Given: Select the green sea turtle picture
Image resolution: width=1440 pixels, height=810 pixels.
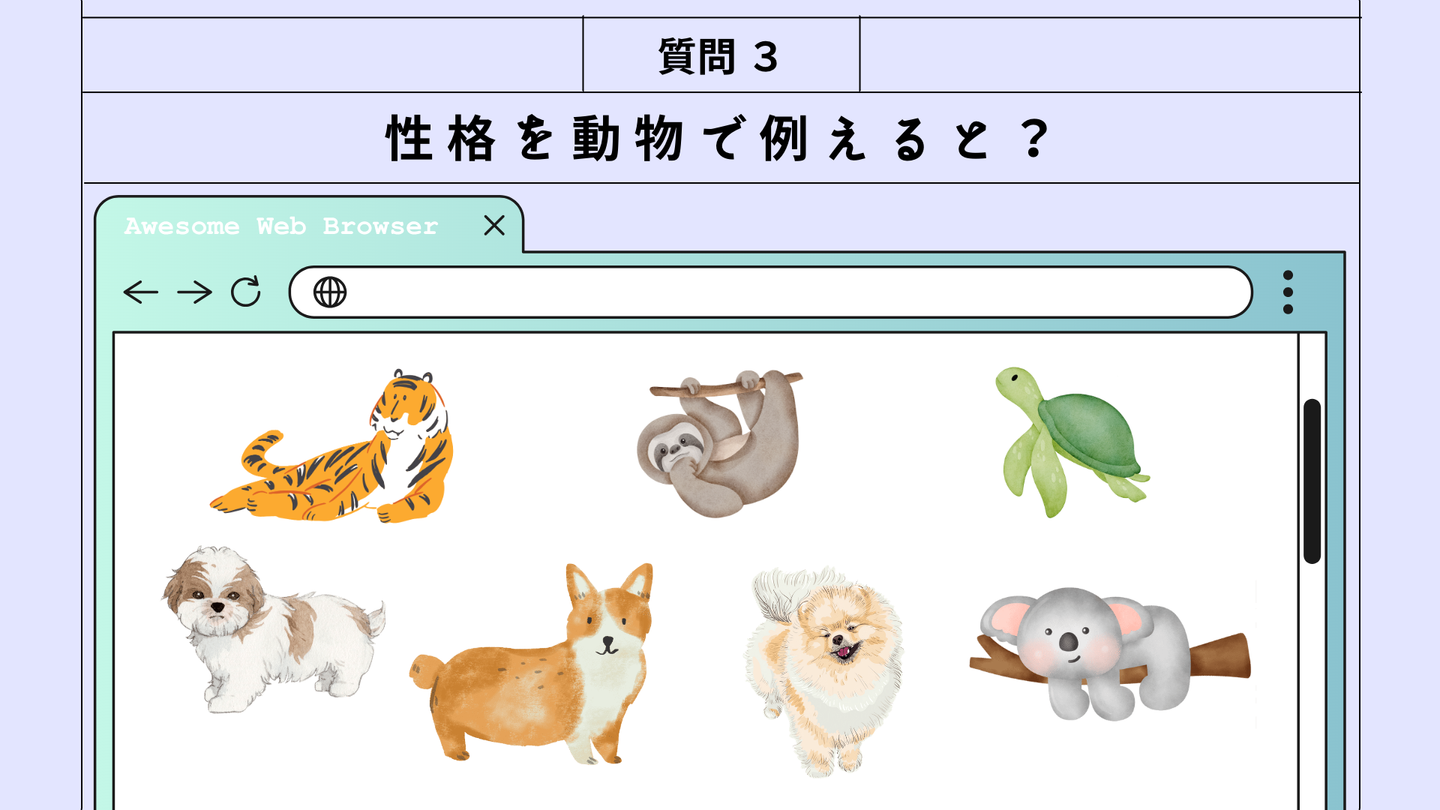Looking at the screenshot, I should tap(1071, 441).
